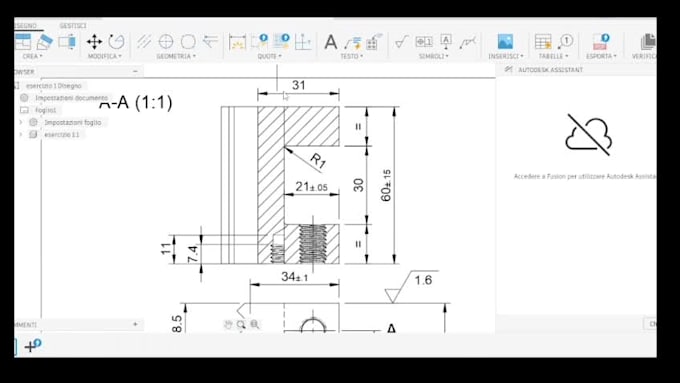
Task: Click the 31 dimension text
Action: [x=298, y=85]
